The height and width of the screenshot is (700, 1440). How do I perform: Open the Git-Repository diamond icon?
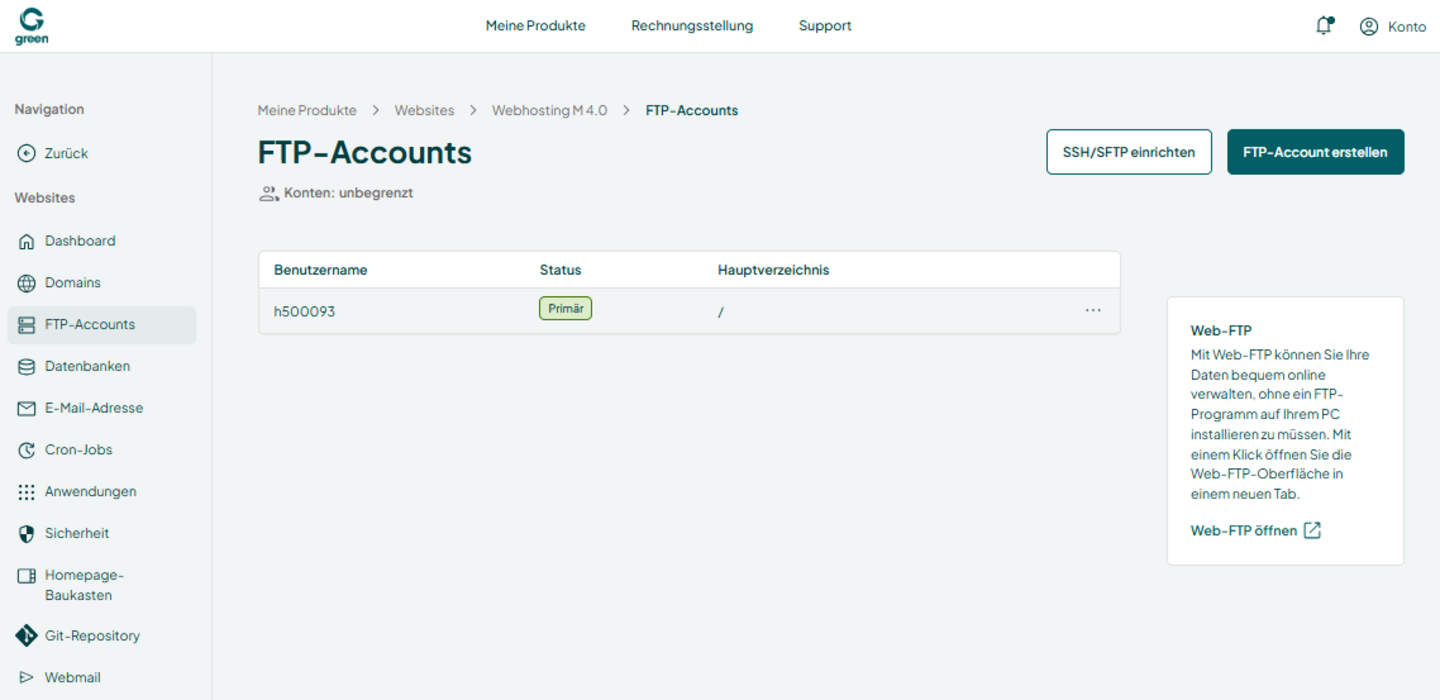[x=27, y=636]
